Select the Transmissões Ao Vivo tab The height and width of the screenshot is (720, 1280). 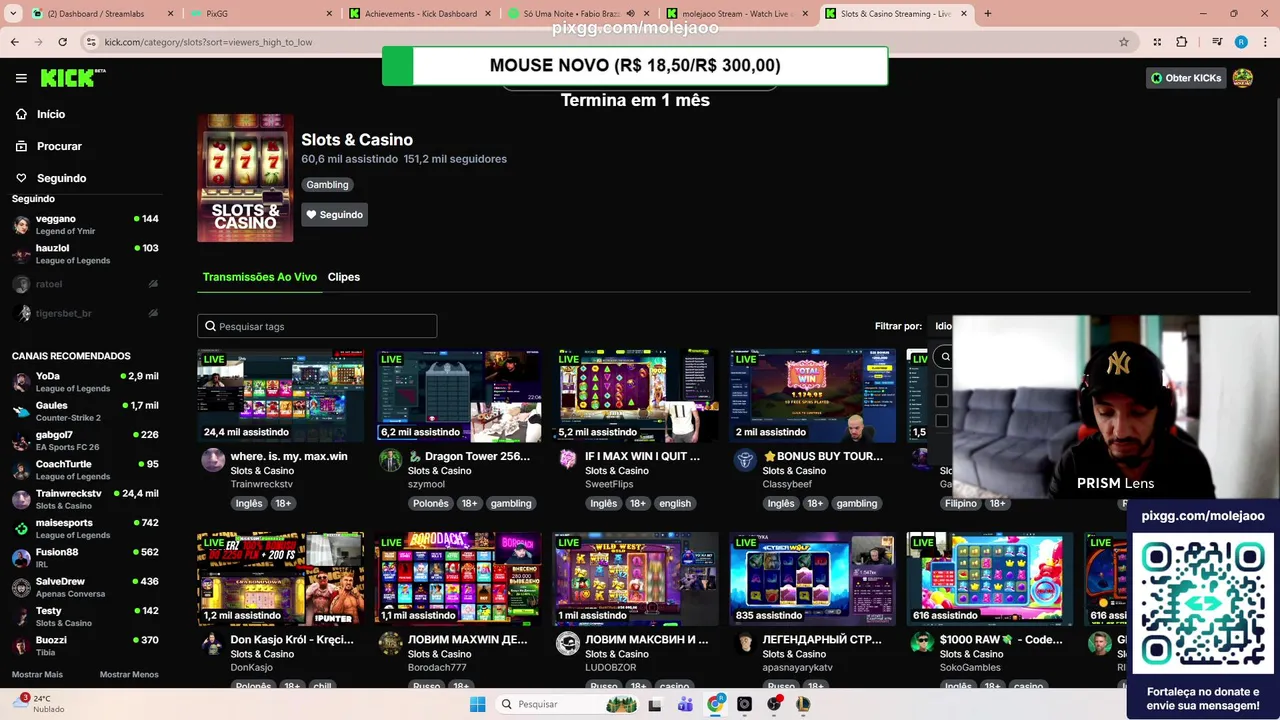(x=260, y=277)
